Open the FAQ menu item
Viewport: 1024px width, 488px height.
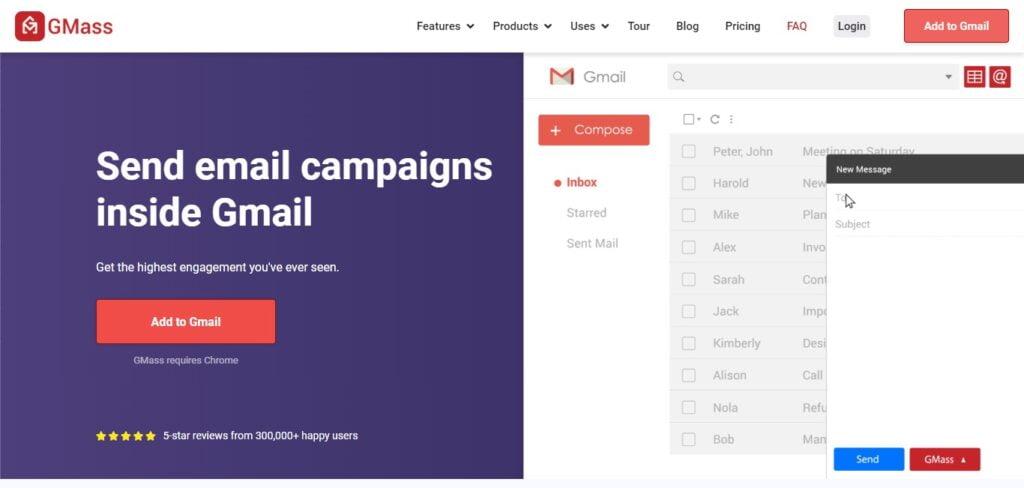pyautogui.click(x=797, y=26)
